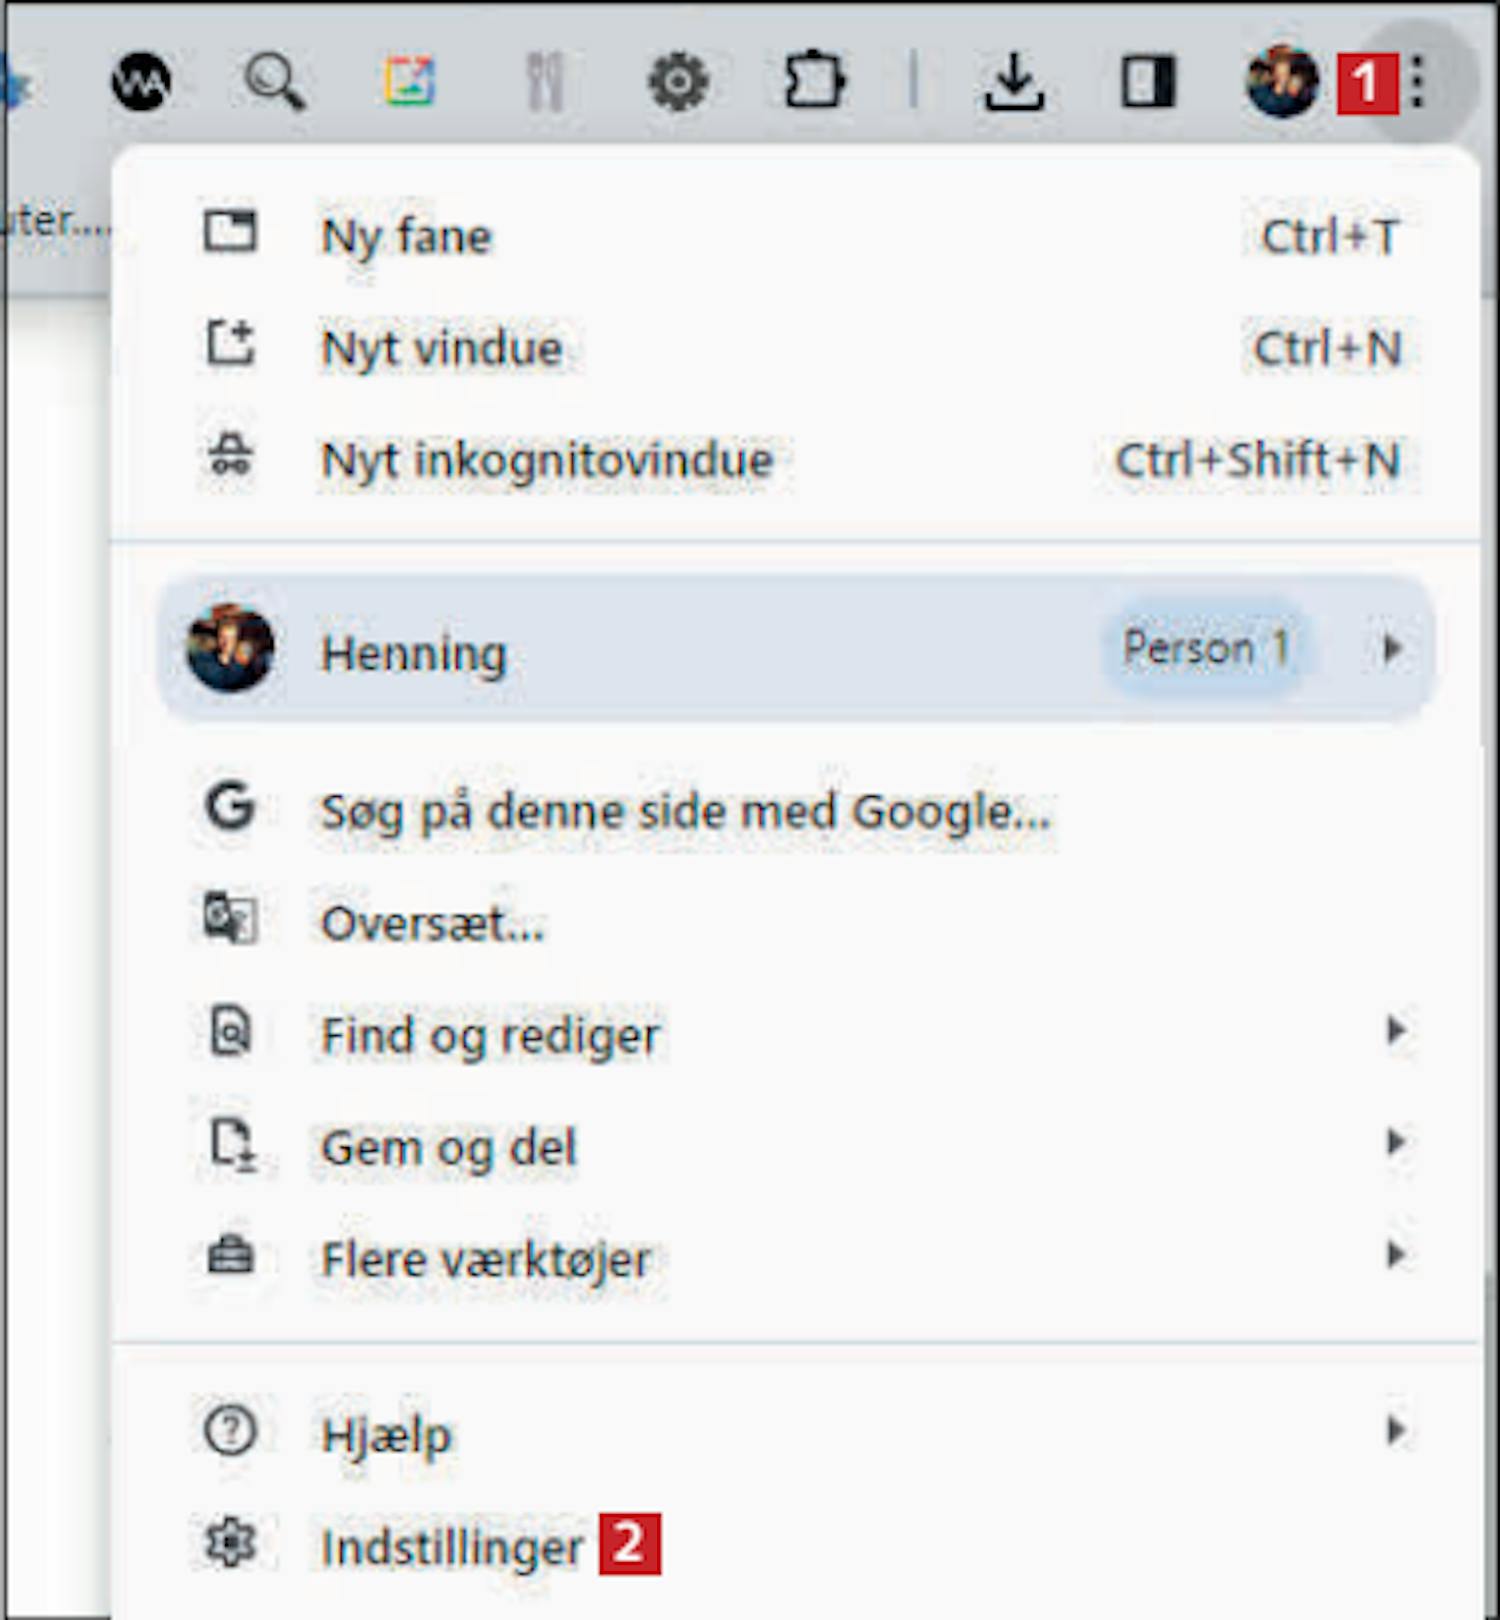Open the Downloads icon in toolbar
Screen dimensions: 1500x1620
coord(1013,82)
